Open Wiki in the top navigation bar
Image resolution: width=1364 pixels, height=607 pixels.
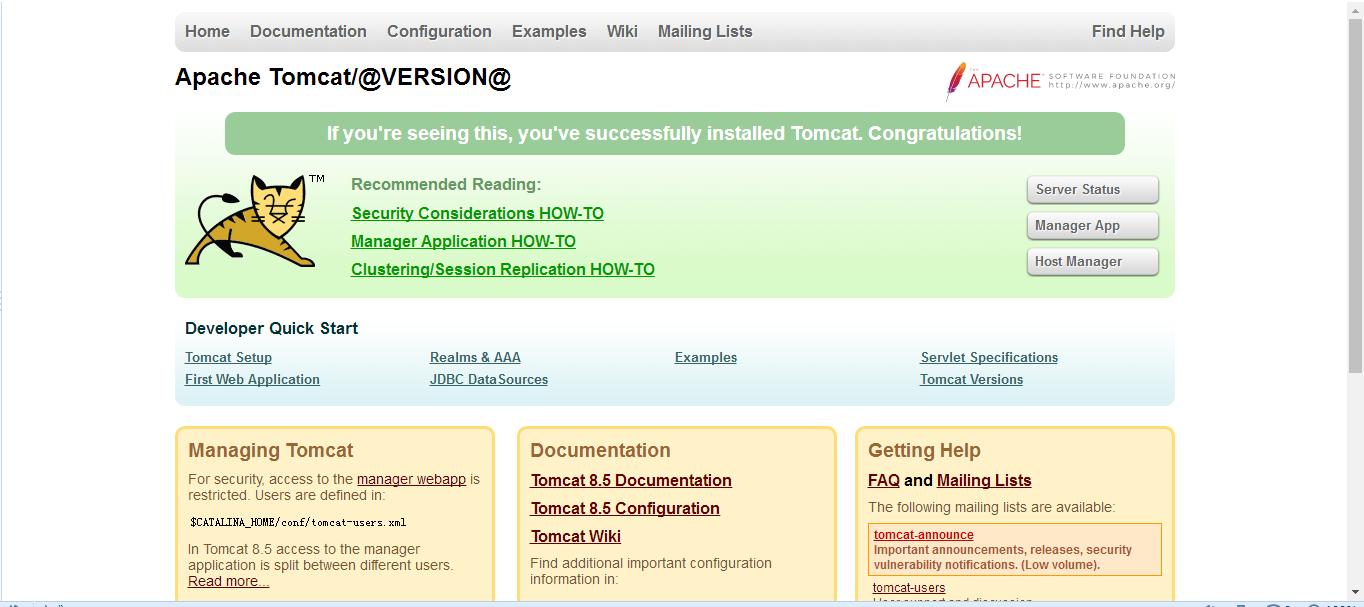[x=622, y=31]
